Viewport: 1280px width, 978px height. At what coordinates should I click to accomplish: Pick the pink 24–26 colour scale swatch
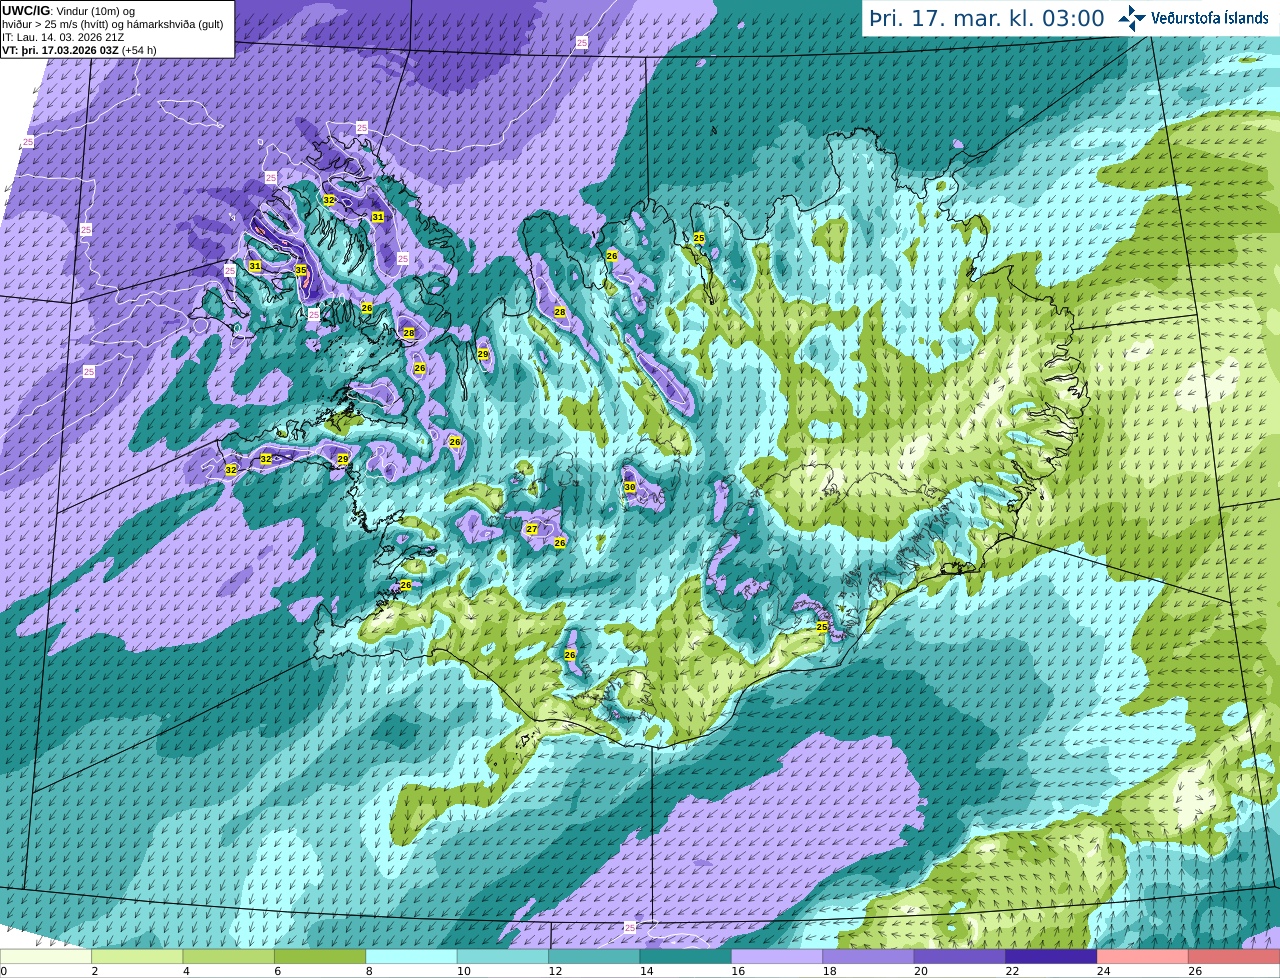click(1142, 957)
